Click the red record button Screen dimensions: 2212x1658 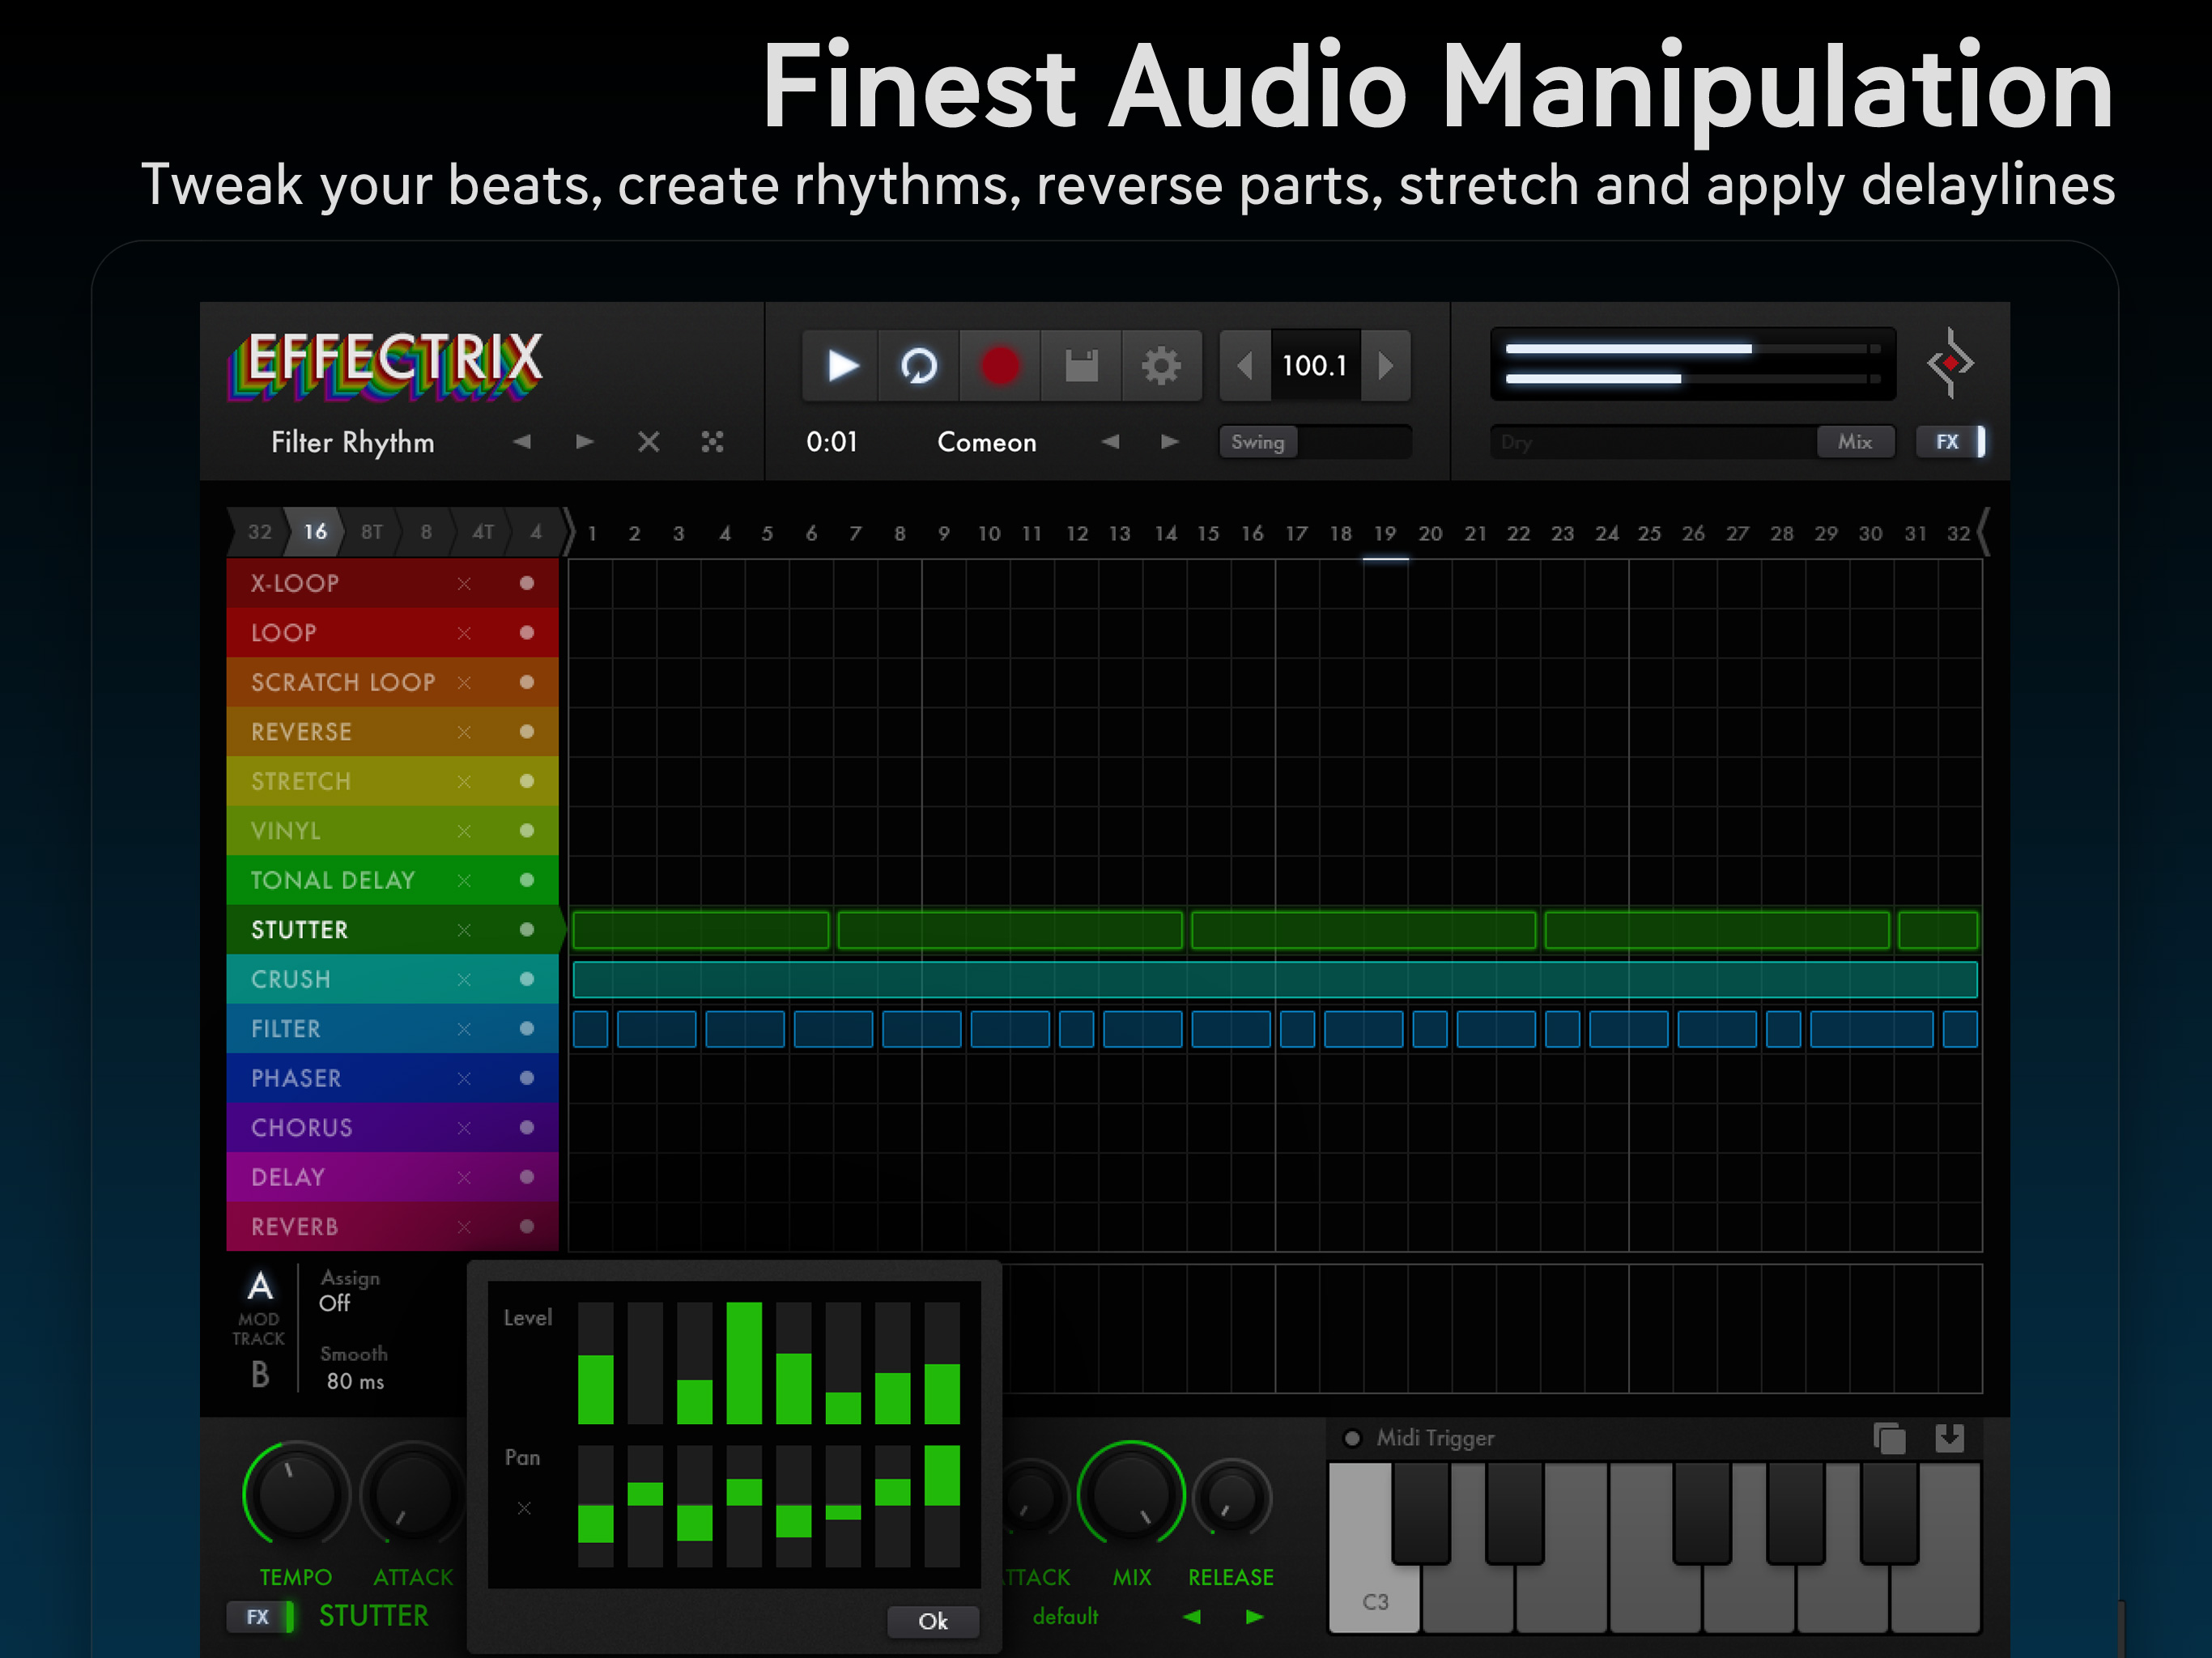click(x=1000, y=366)
